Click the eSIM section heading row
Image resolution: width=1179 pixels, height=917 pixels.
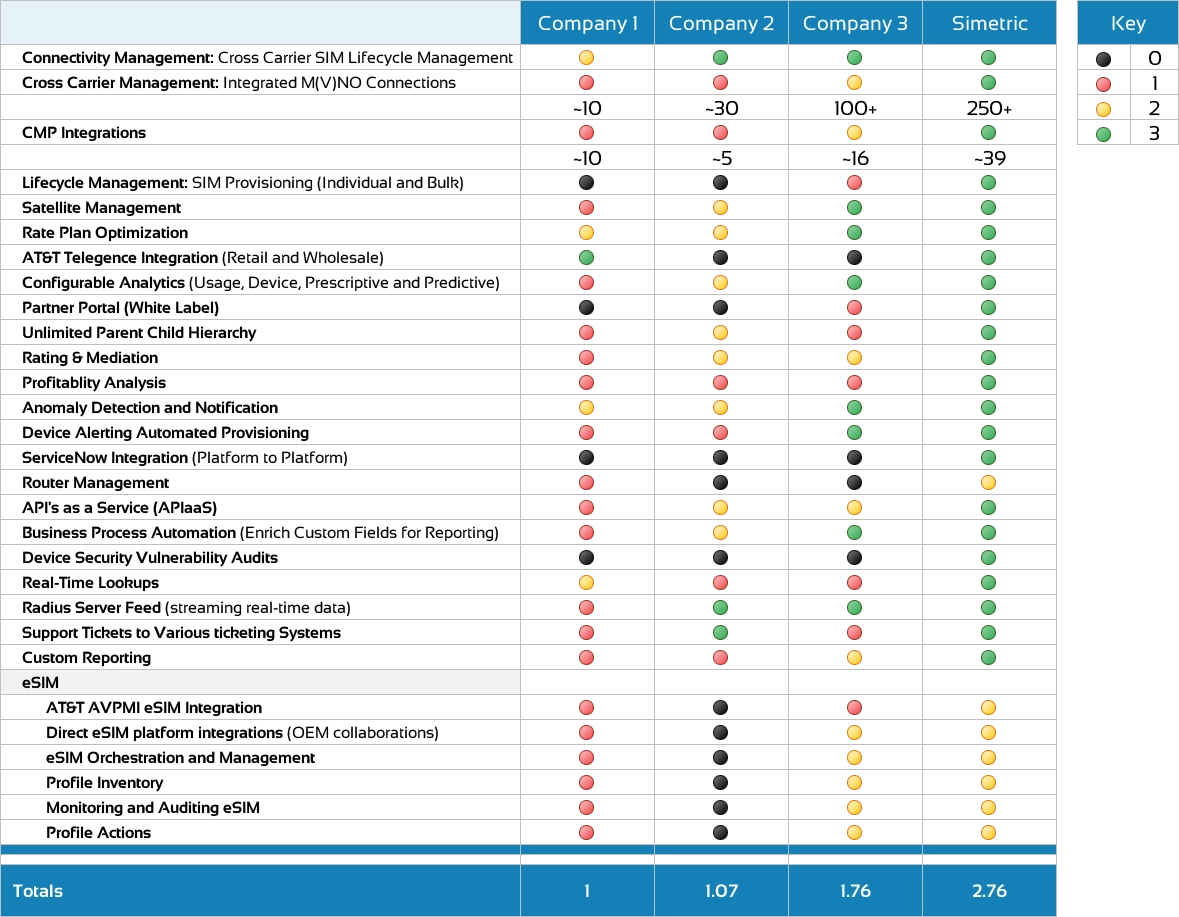tap(260, 682)
